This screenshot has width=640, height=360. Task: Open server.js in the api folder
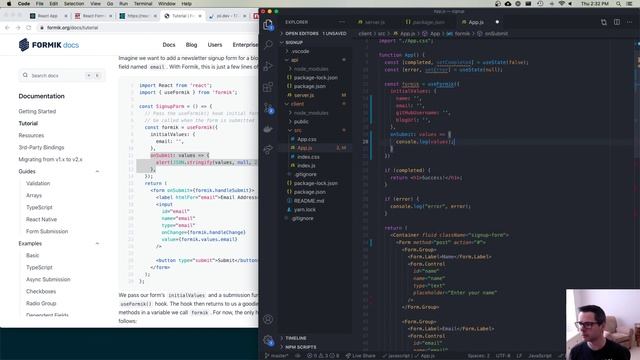coord(304,95)
